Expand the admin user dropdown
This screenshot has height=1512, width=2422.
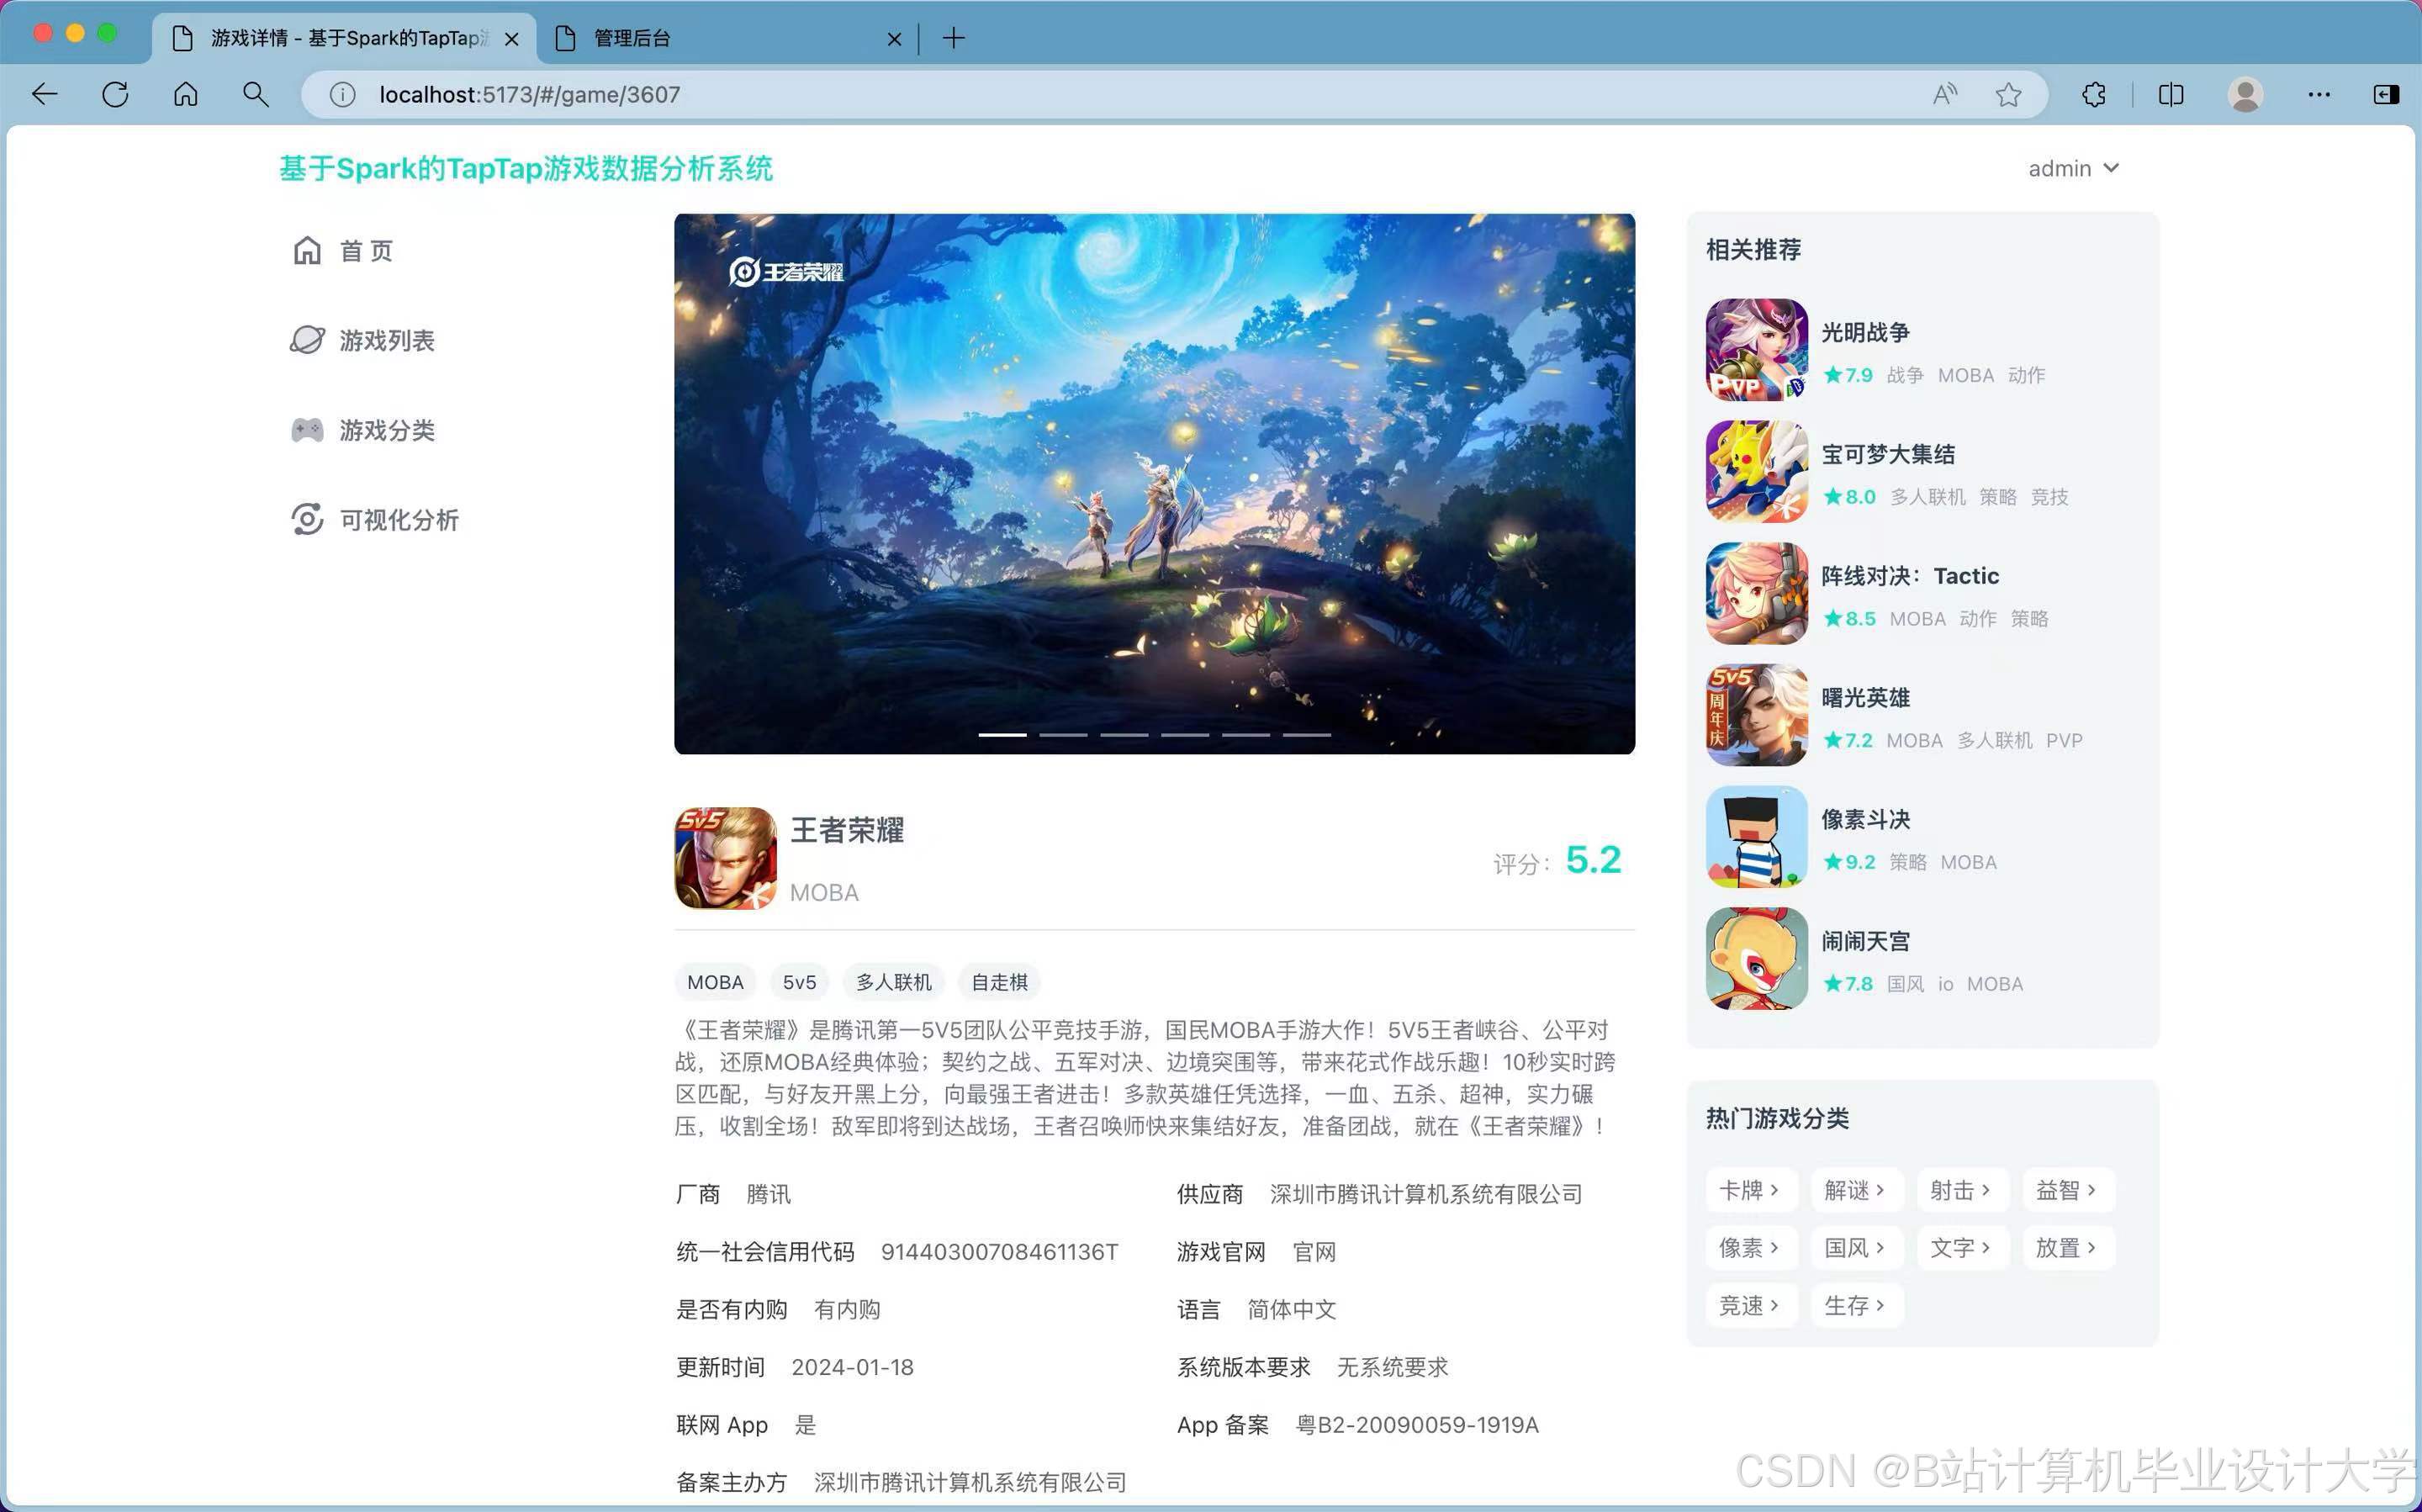point(2073,168)
